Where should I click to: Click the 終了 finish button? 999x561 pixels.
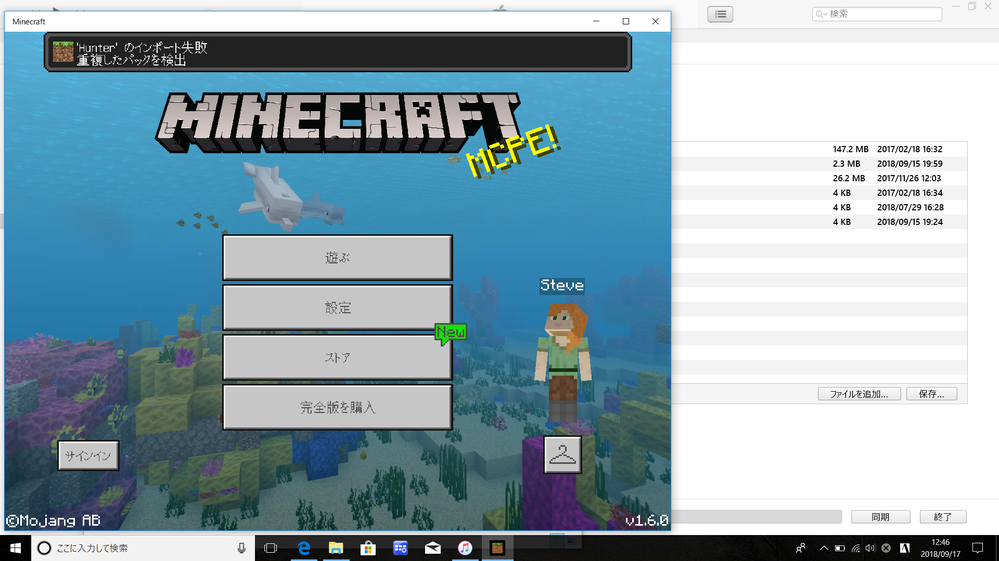[x=943, y=517]
